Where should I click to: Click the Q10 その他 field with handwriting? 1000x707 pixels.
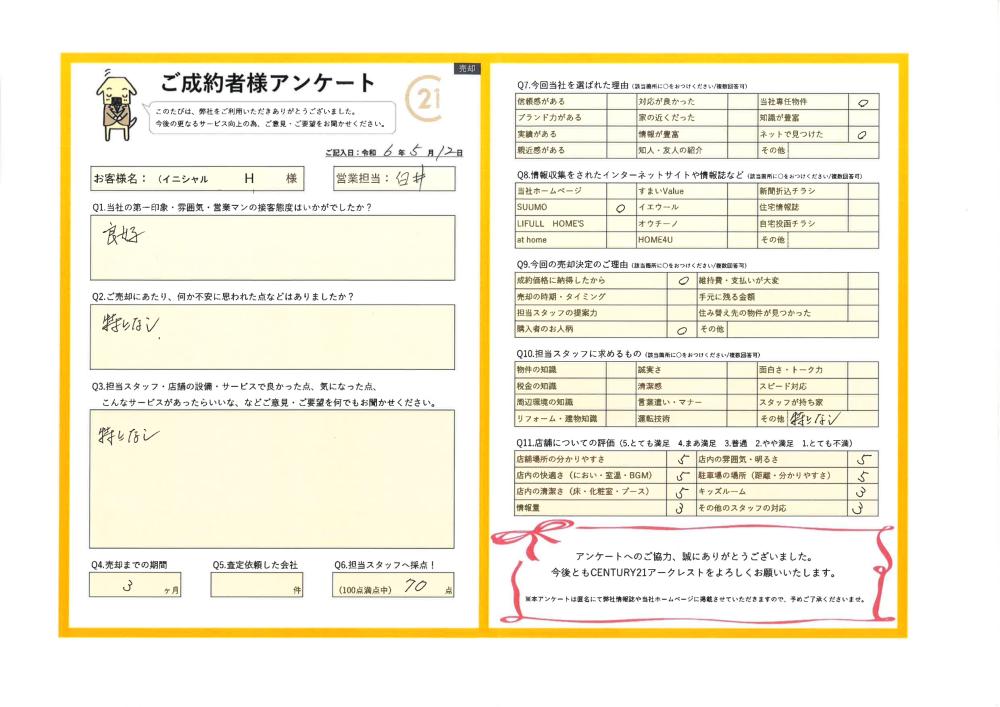tap(832, 419)
